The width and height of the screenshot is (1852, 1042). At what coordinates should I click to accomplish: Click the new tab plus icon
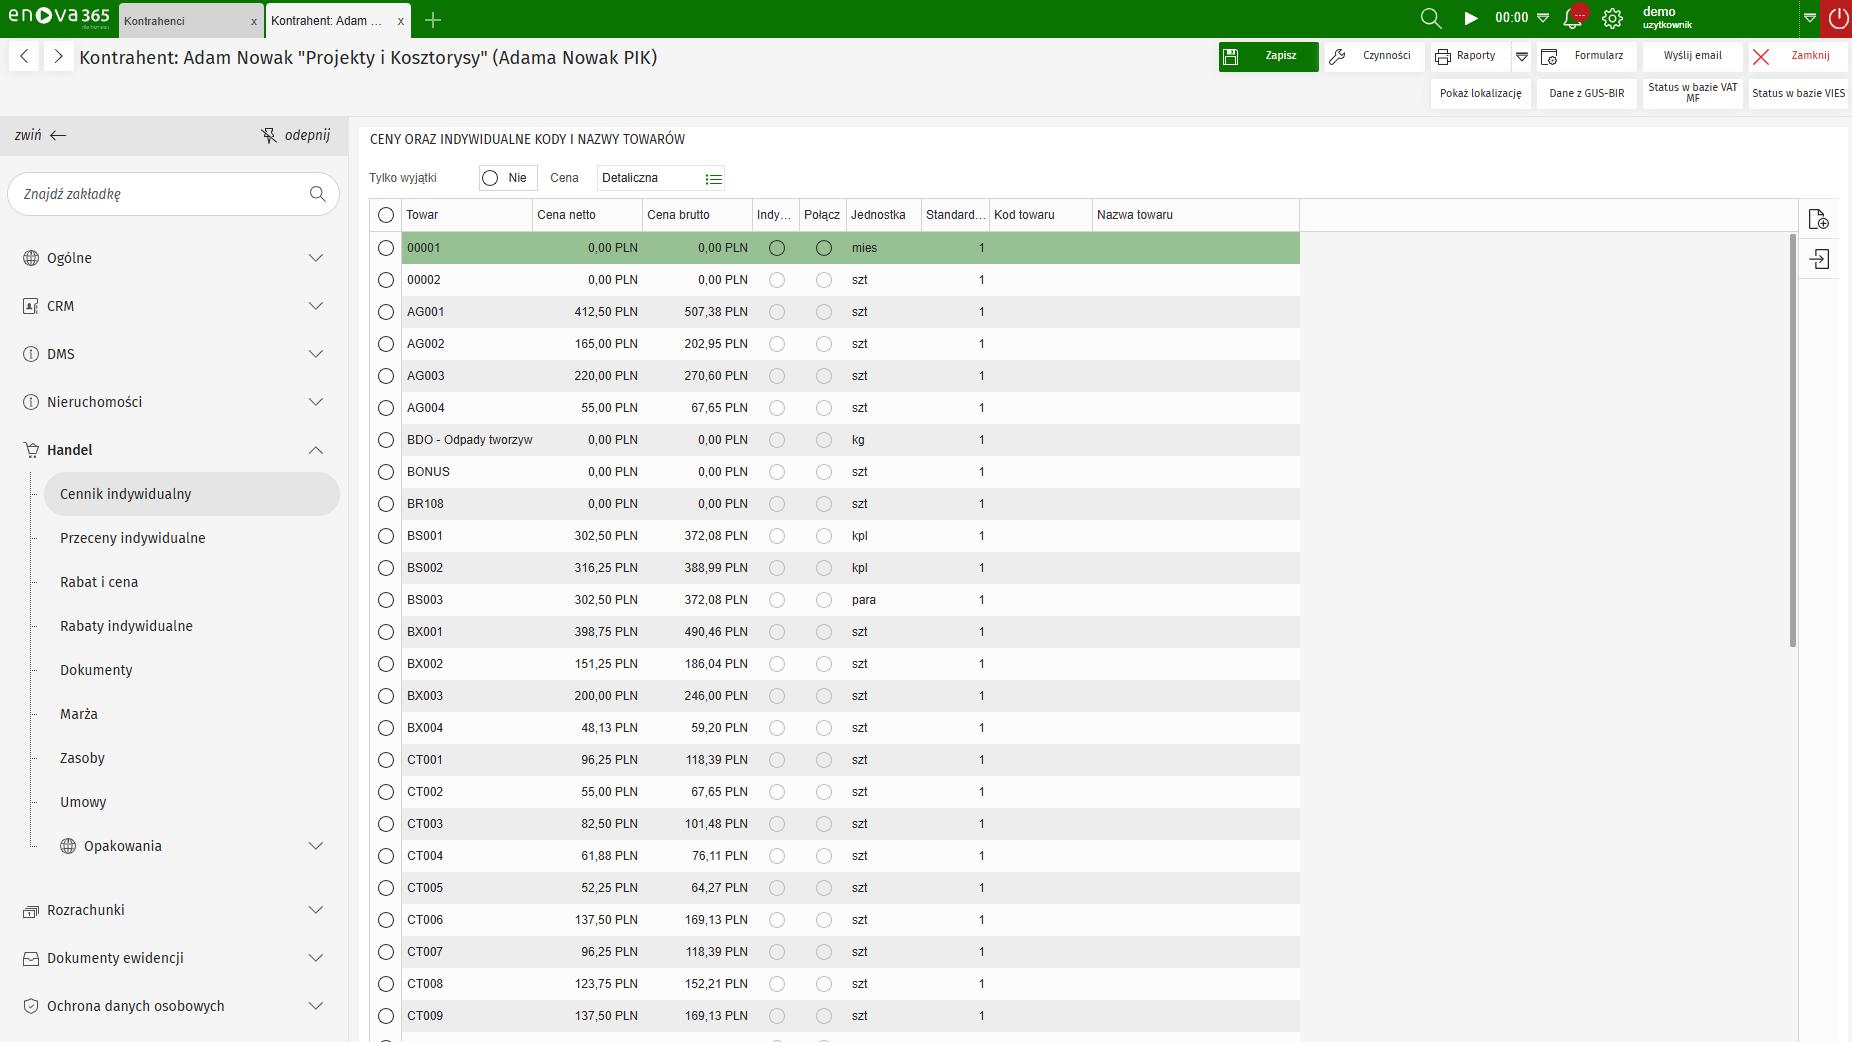point(433,20)
